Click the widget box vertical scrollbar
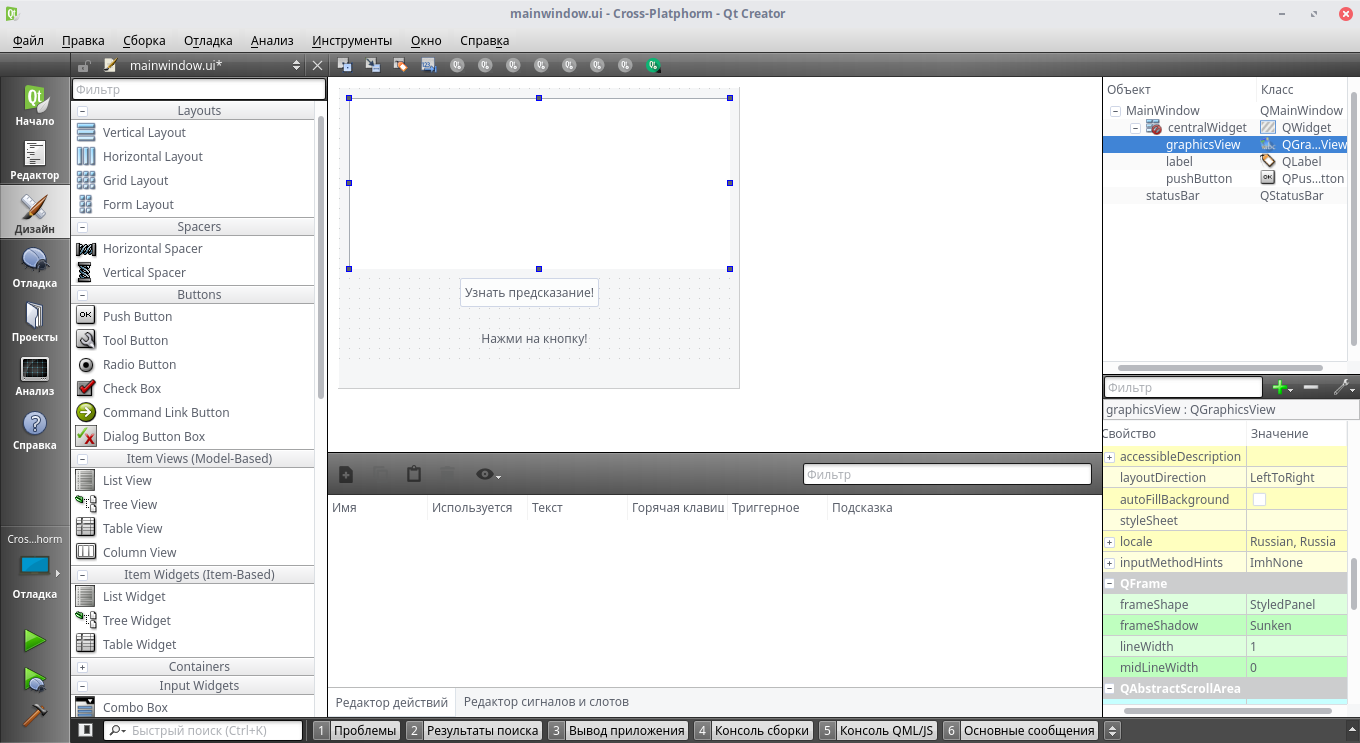 pyautogui.click(x=321, y=256)
